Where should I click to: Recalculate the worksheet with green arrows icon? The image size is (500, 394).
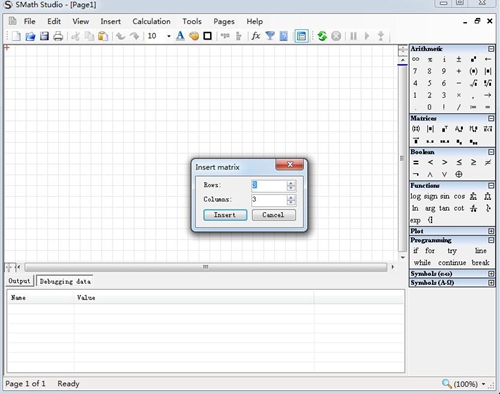(322, 36)
